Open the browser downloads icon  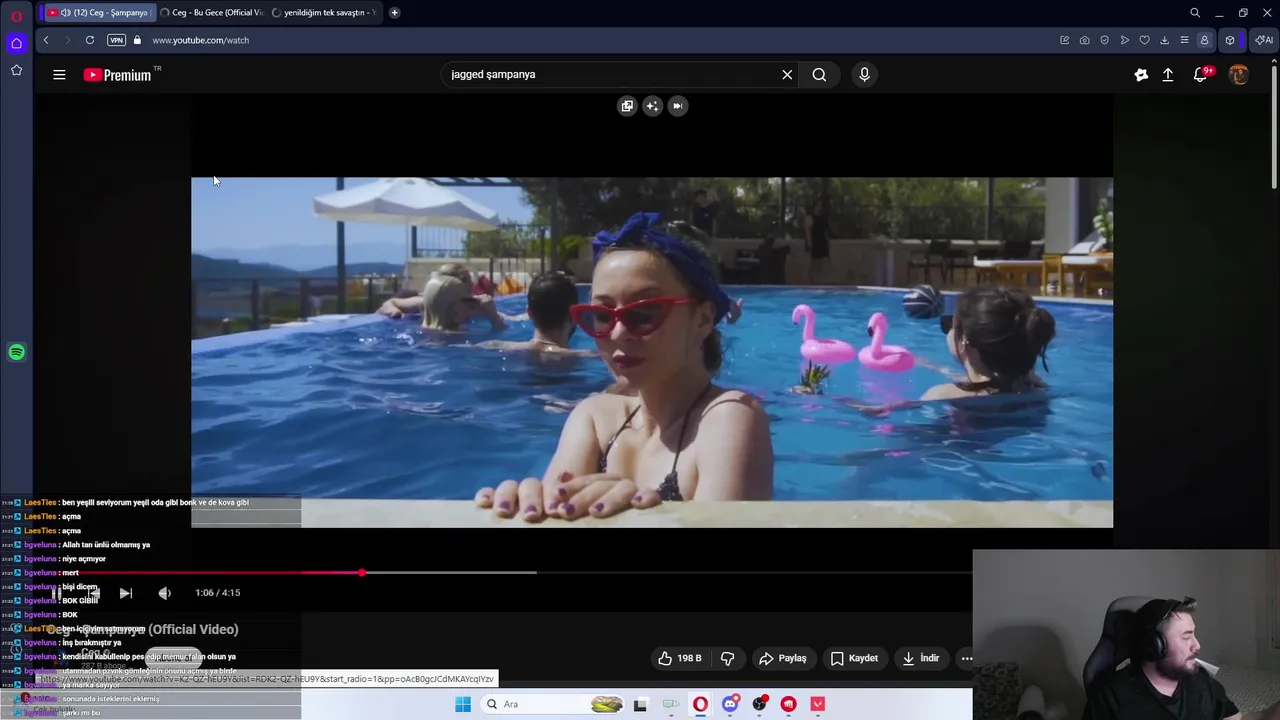[1164, 40]
